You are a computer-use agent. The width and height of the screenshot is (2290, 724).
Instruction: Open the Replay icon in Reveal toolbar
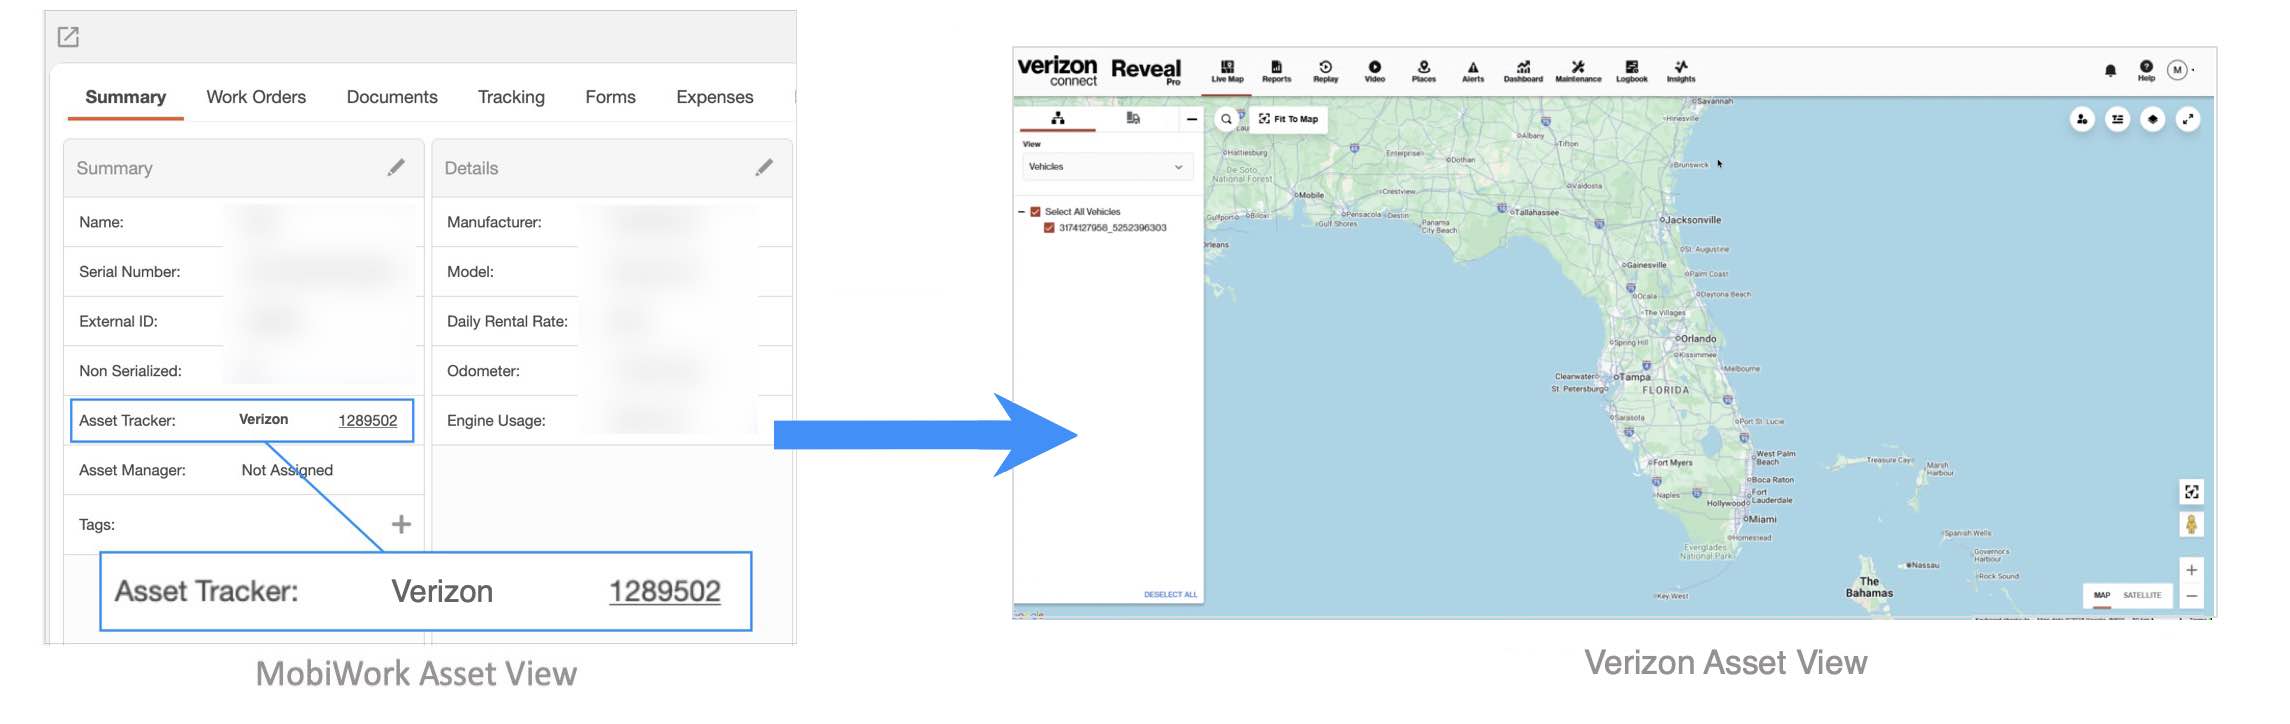(1325, 70)
